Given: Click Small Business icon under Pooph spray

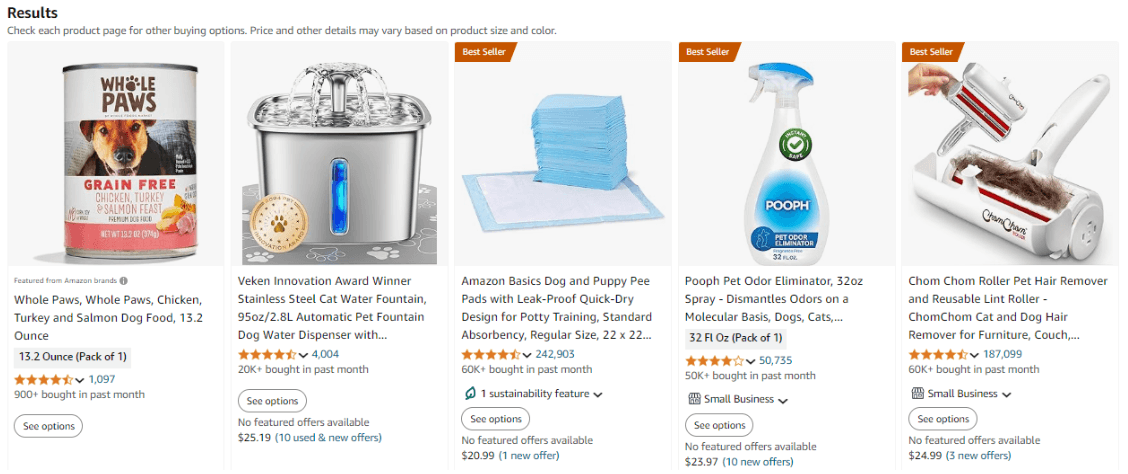Looking at the screenshot, I should [694, 399].
